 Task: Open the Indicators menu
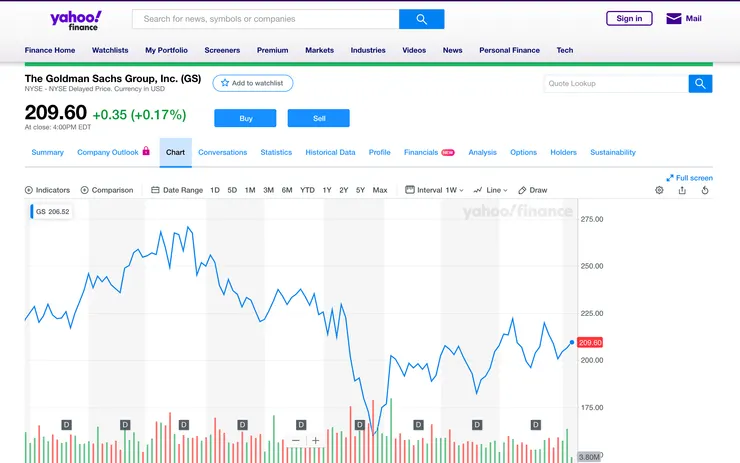48,190
